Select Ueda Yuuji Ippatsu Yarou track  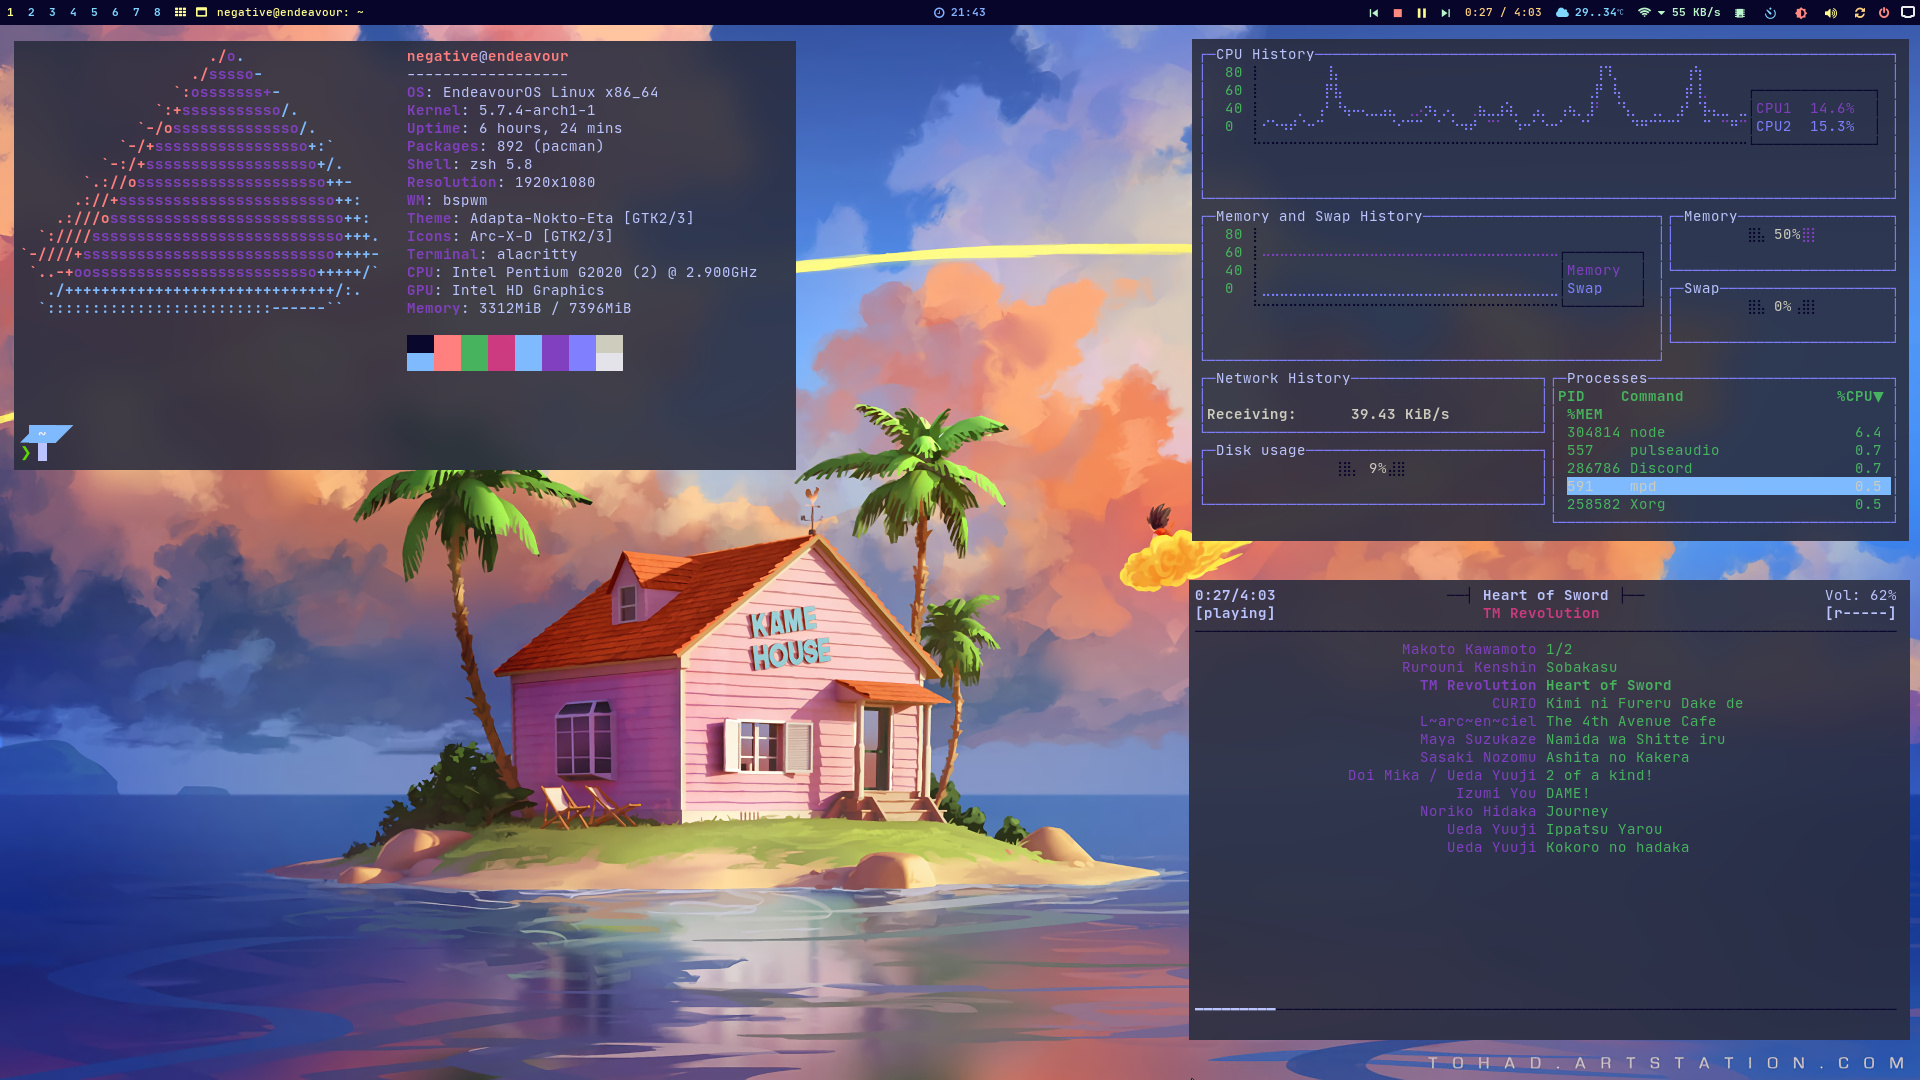[x=1554, y=830]
